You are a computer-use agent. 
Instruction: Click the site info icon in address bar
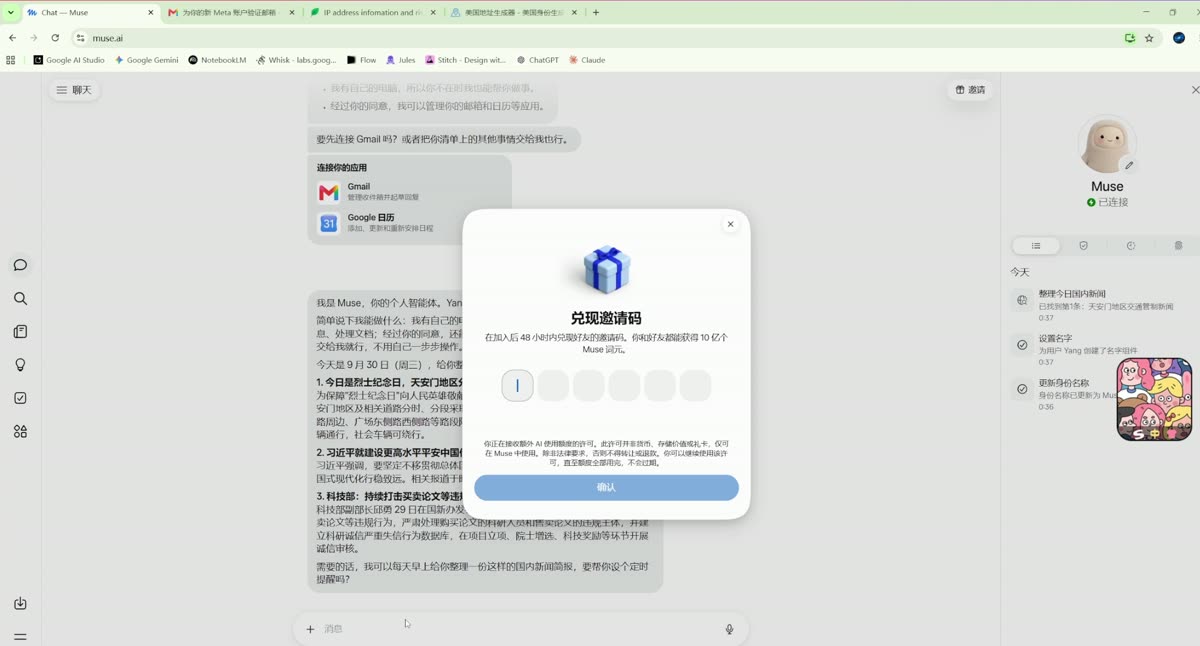pos(81,38)
